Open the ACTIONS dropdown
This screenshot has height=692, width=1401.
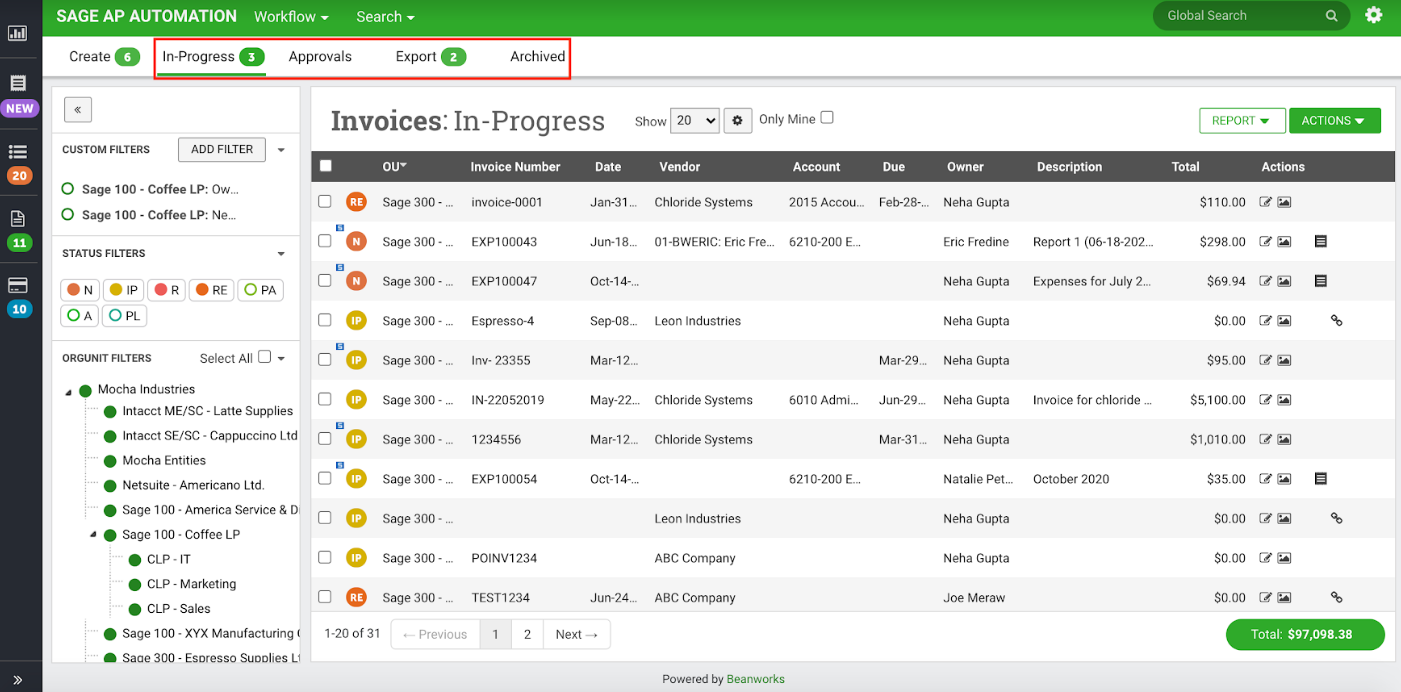tap(1335, 121)
